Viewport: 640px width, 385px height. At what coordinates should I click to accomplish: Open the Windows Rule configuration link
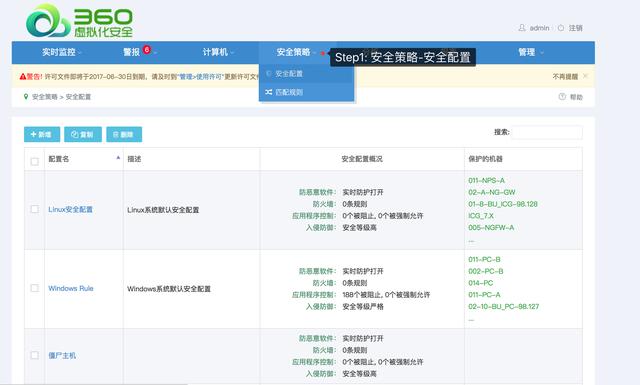point(71,288)
